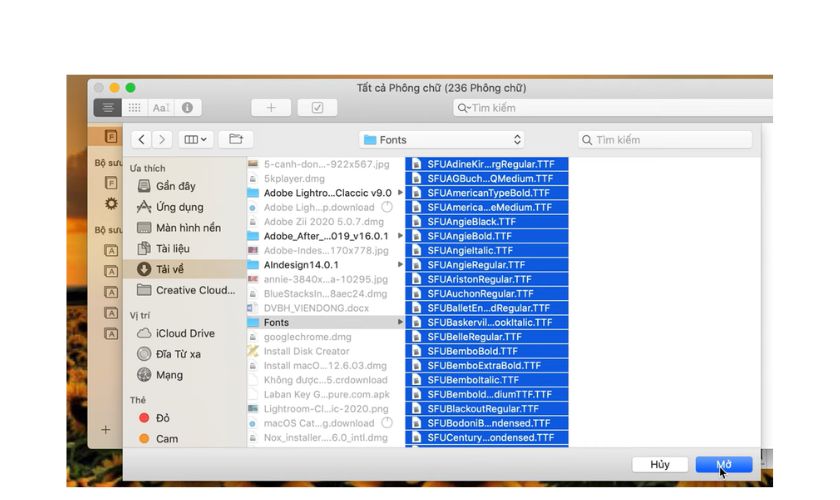Select the orange Cam tag

point(184,438)
